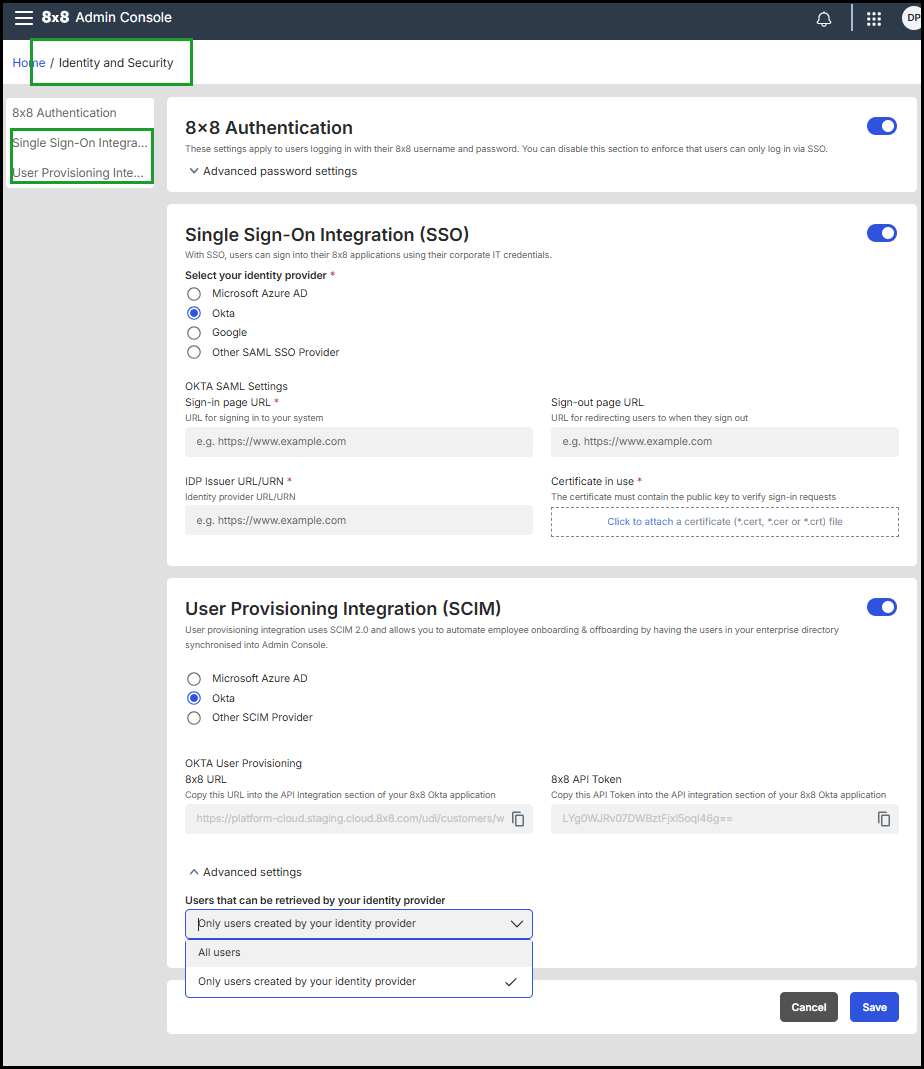Go to Single Sign-On Integration sidebar item
This screenshot has width=924, height=1069.
coord(80,143)
